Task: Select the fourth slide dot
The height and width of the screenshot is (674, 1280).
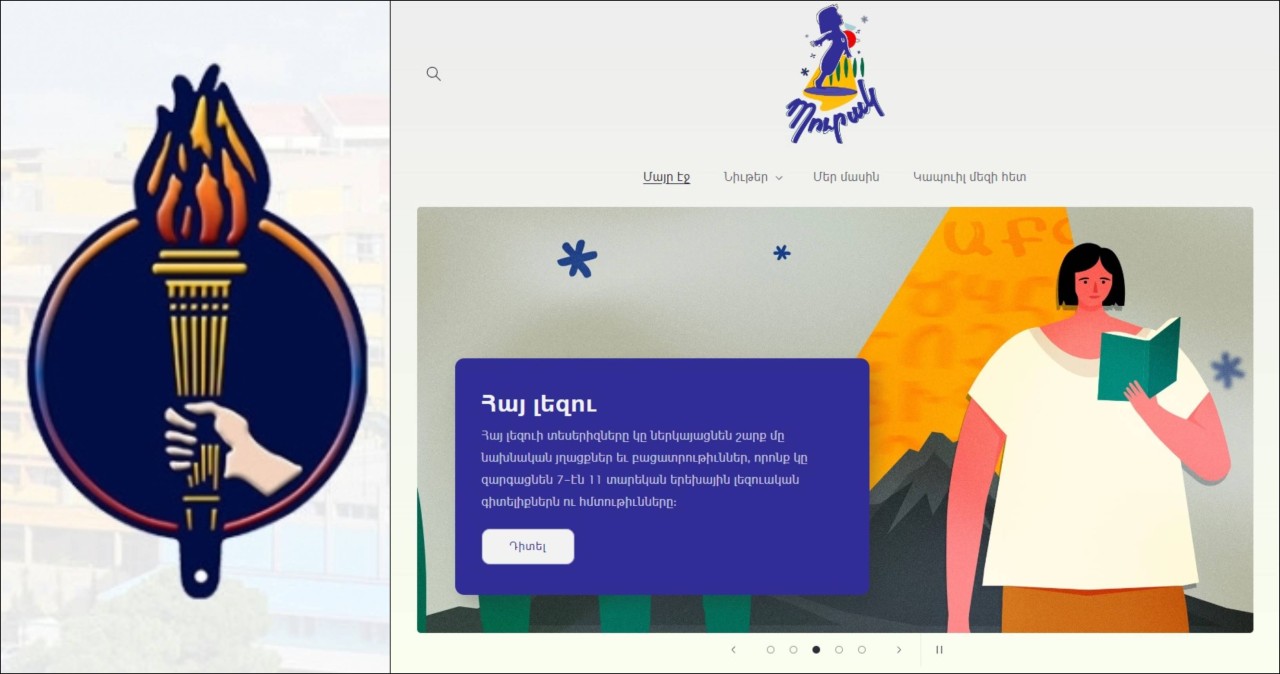Action: [x=838, y=650]
